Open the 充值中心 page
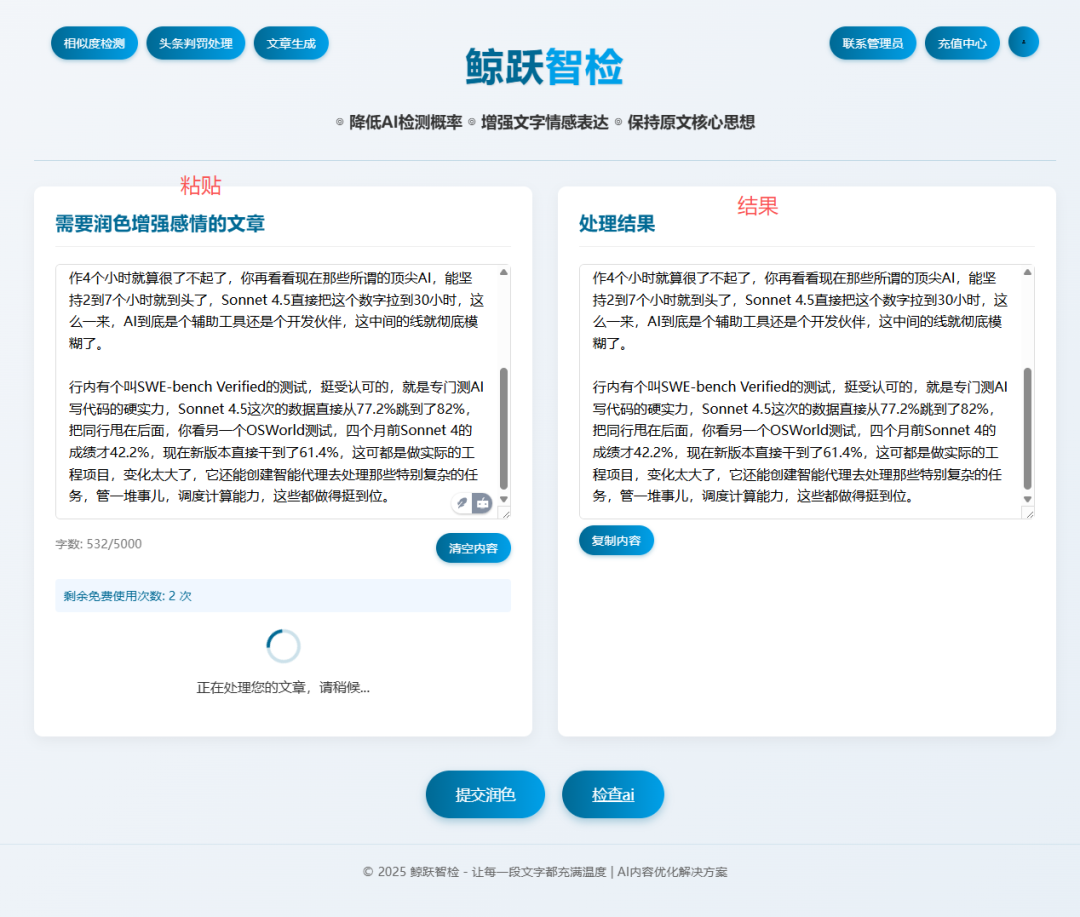This screenshot has height=917, width=1080. tap(962, 42)
